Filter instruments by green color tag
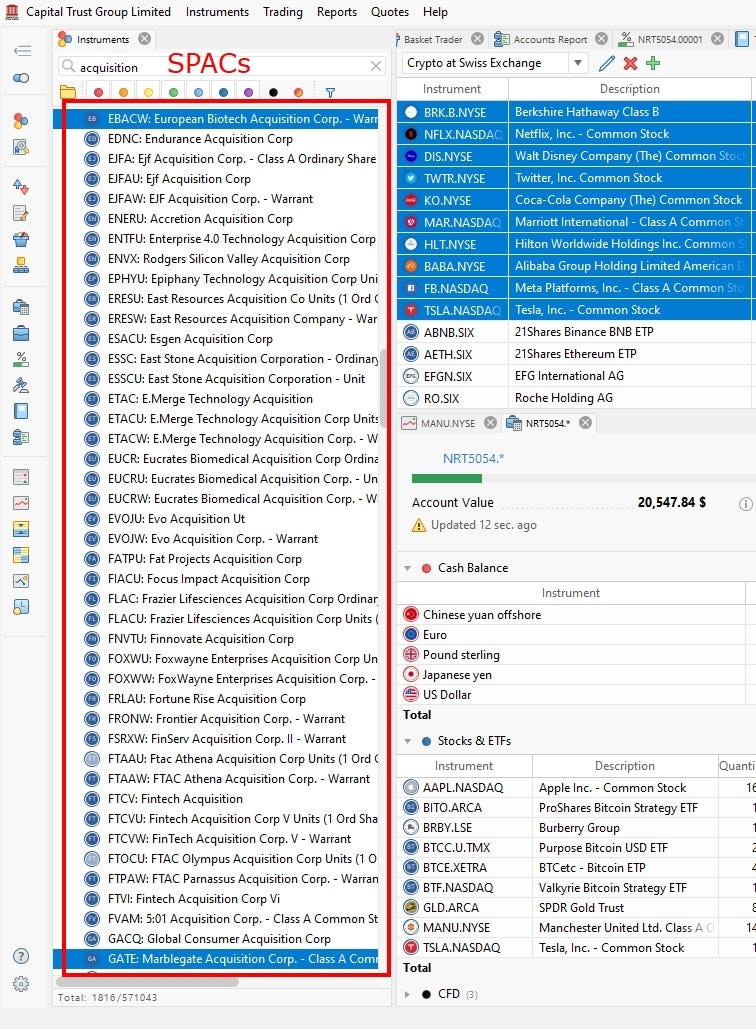 pyautogui.click(x=173, y=93)
